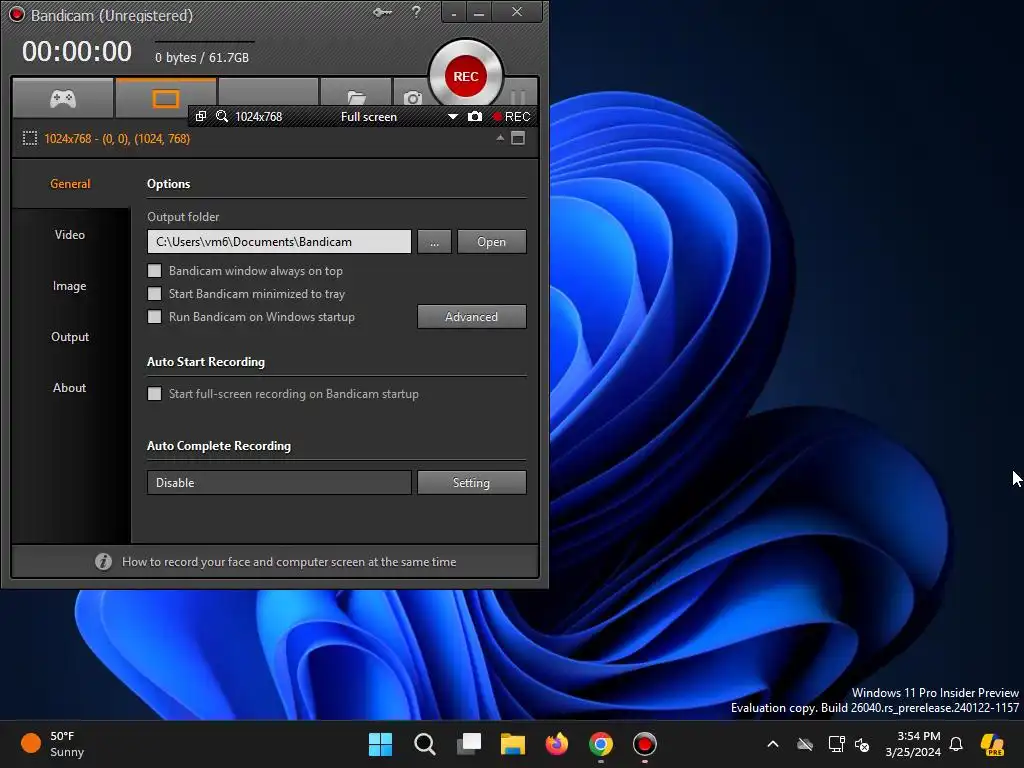1024x768 pixels.
Task: Select the General settings tab
Action: tap(71, 184)
